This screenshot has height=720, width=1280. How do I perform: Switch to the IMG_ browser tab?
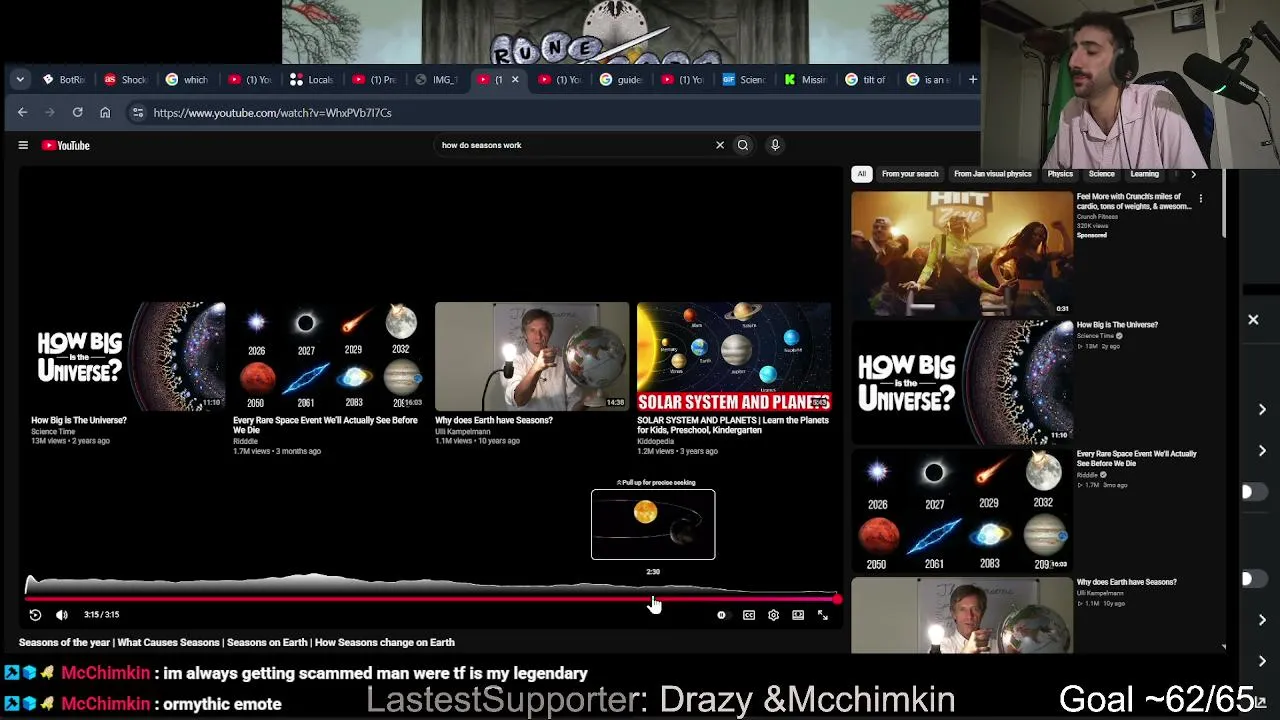pos(437,80)
